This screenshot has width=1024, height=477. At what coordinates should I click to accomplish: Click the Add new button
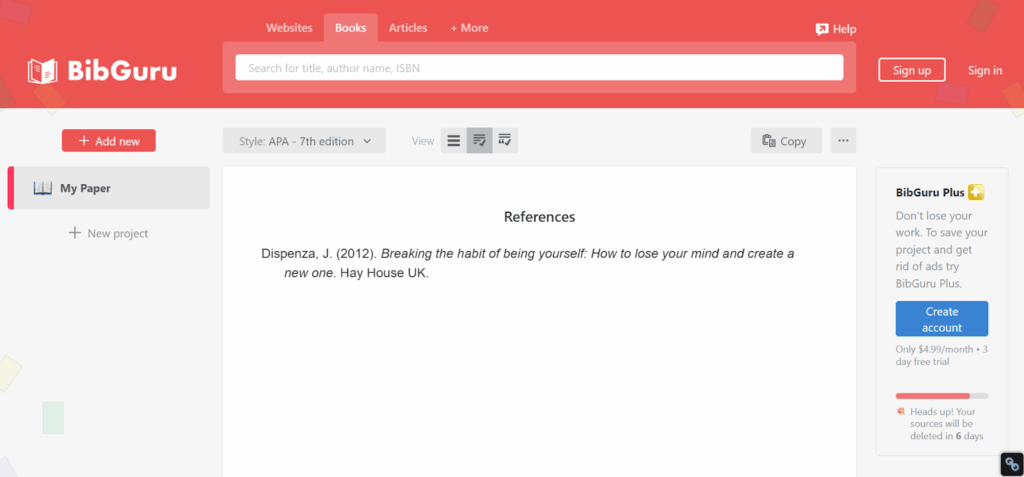[109, 140]
